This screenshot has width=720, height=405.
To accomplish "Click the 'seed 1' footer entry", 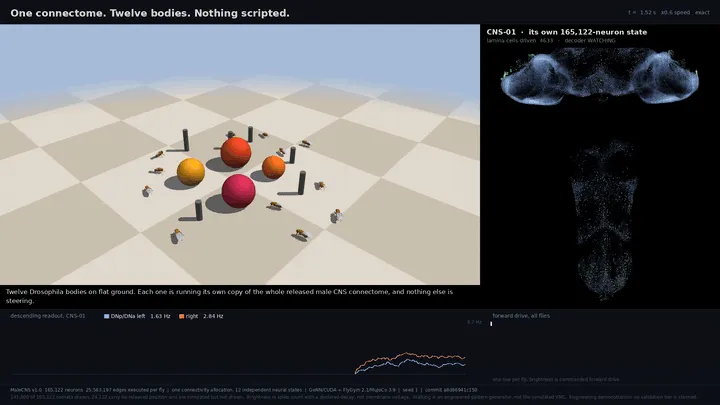I will click(x=410, y=390).
